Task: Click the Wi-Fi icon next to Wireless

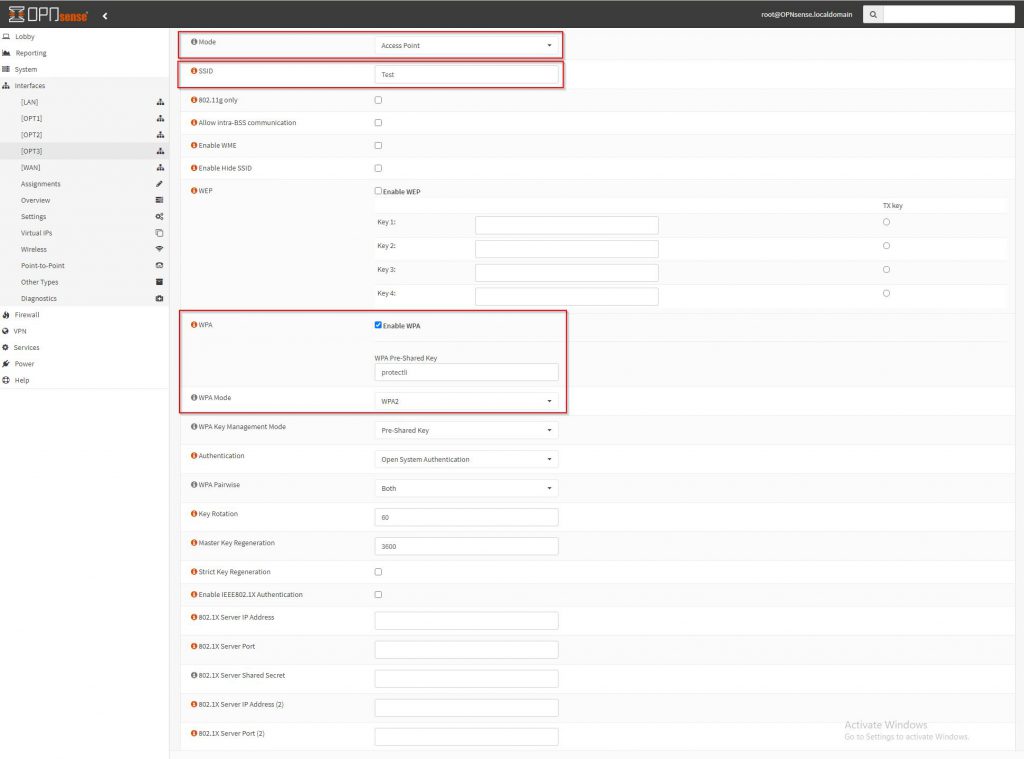Action: 159,249
